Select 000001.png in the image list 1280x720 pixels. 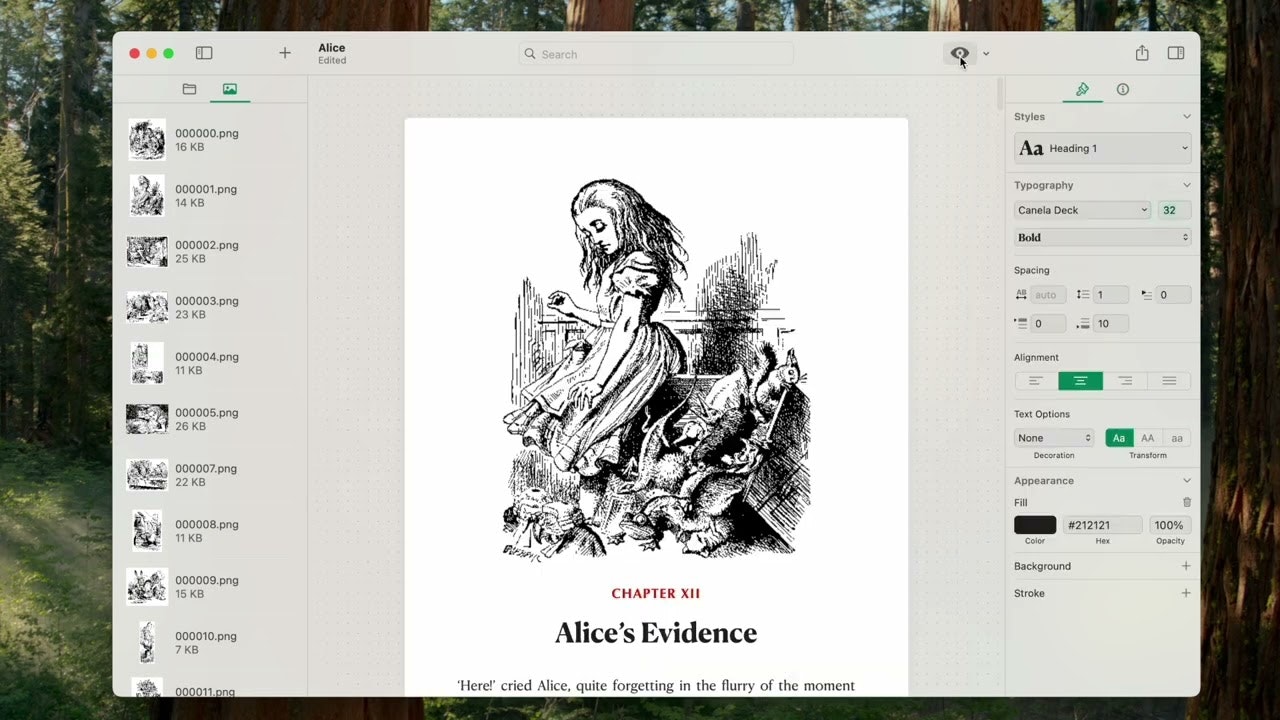(210, 196)
